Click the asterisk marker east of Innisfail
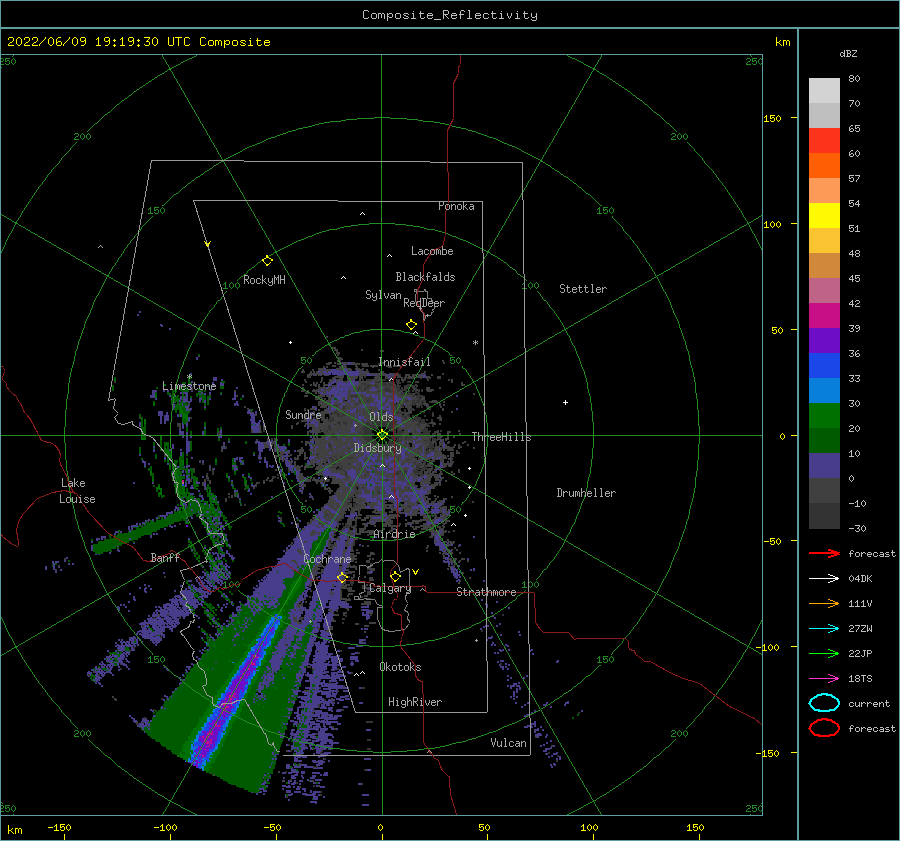This screenshot has width=900, height=841. 475,343
